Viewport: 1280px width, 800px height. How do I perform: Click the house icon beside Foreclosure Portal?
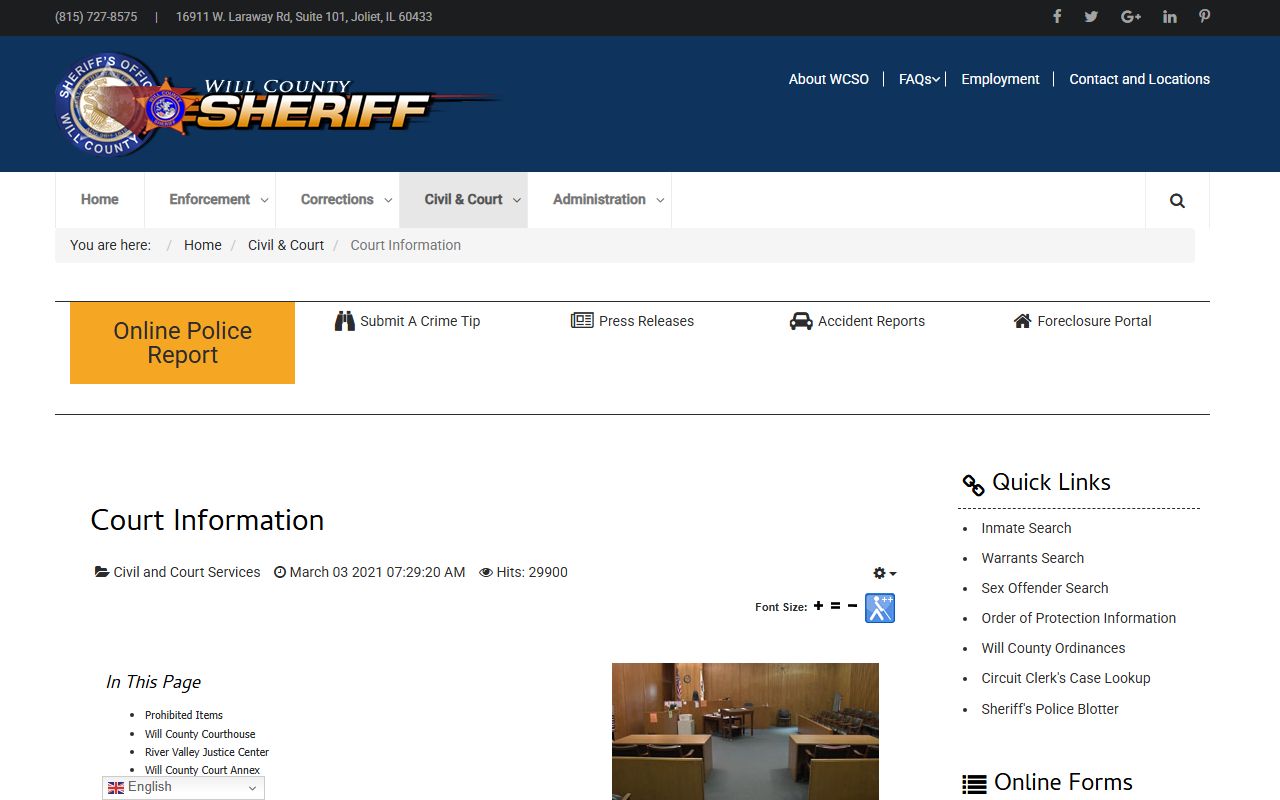[x=1022, y=321]
